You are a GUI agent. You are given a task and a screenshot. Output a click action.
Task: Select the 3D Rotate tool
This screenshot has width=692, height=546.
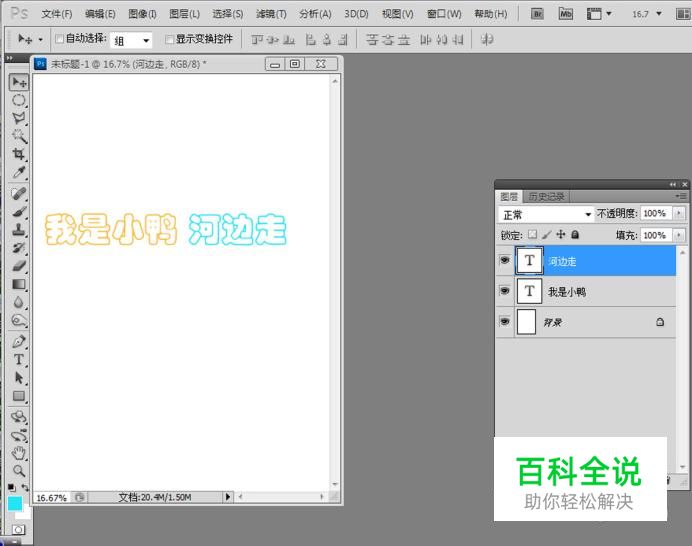click(x=19, y=417)
